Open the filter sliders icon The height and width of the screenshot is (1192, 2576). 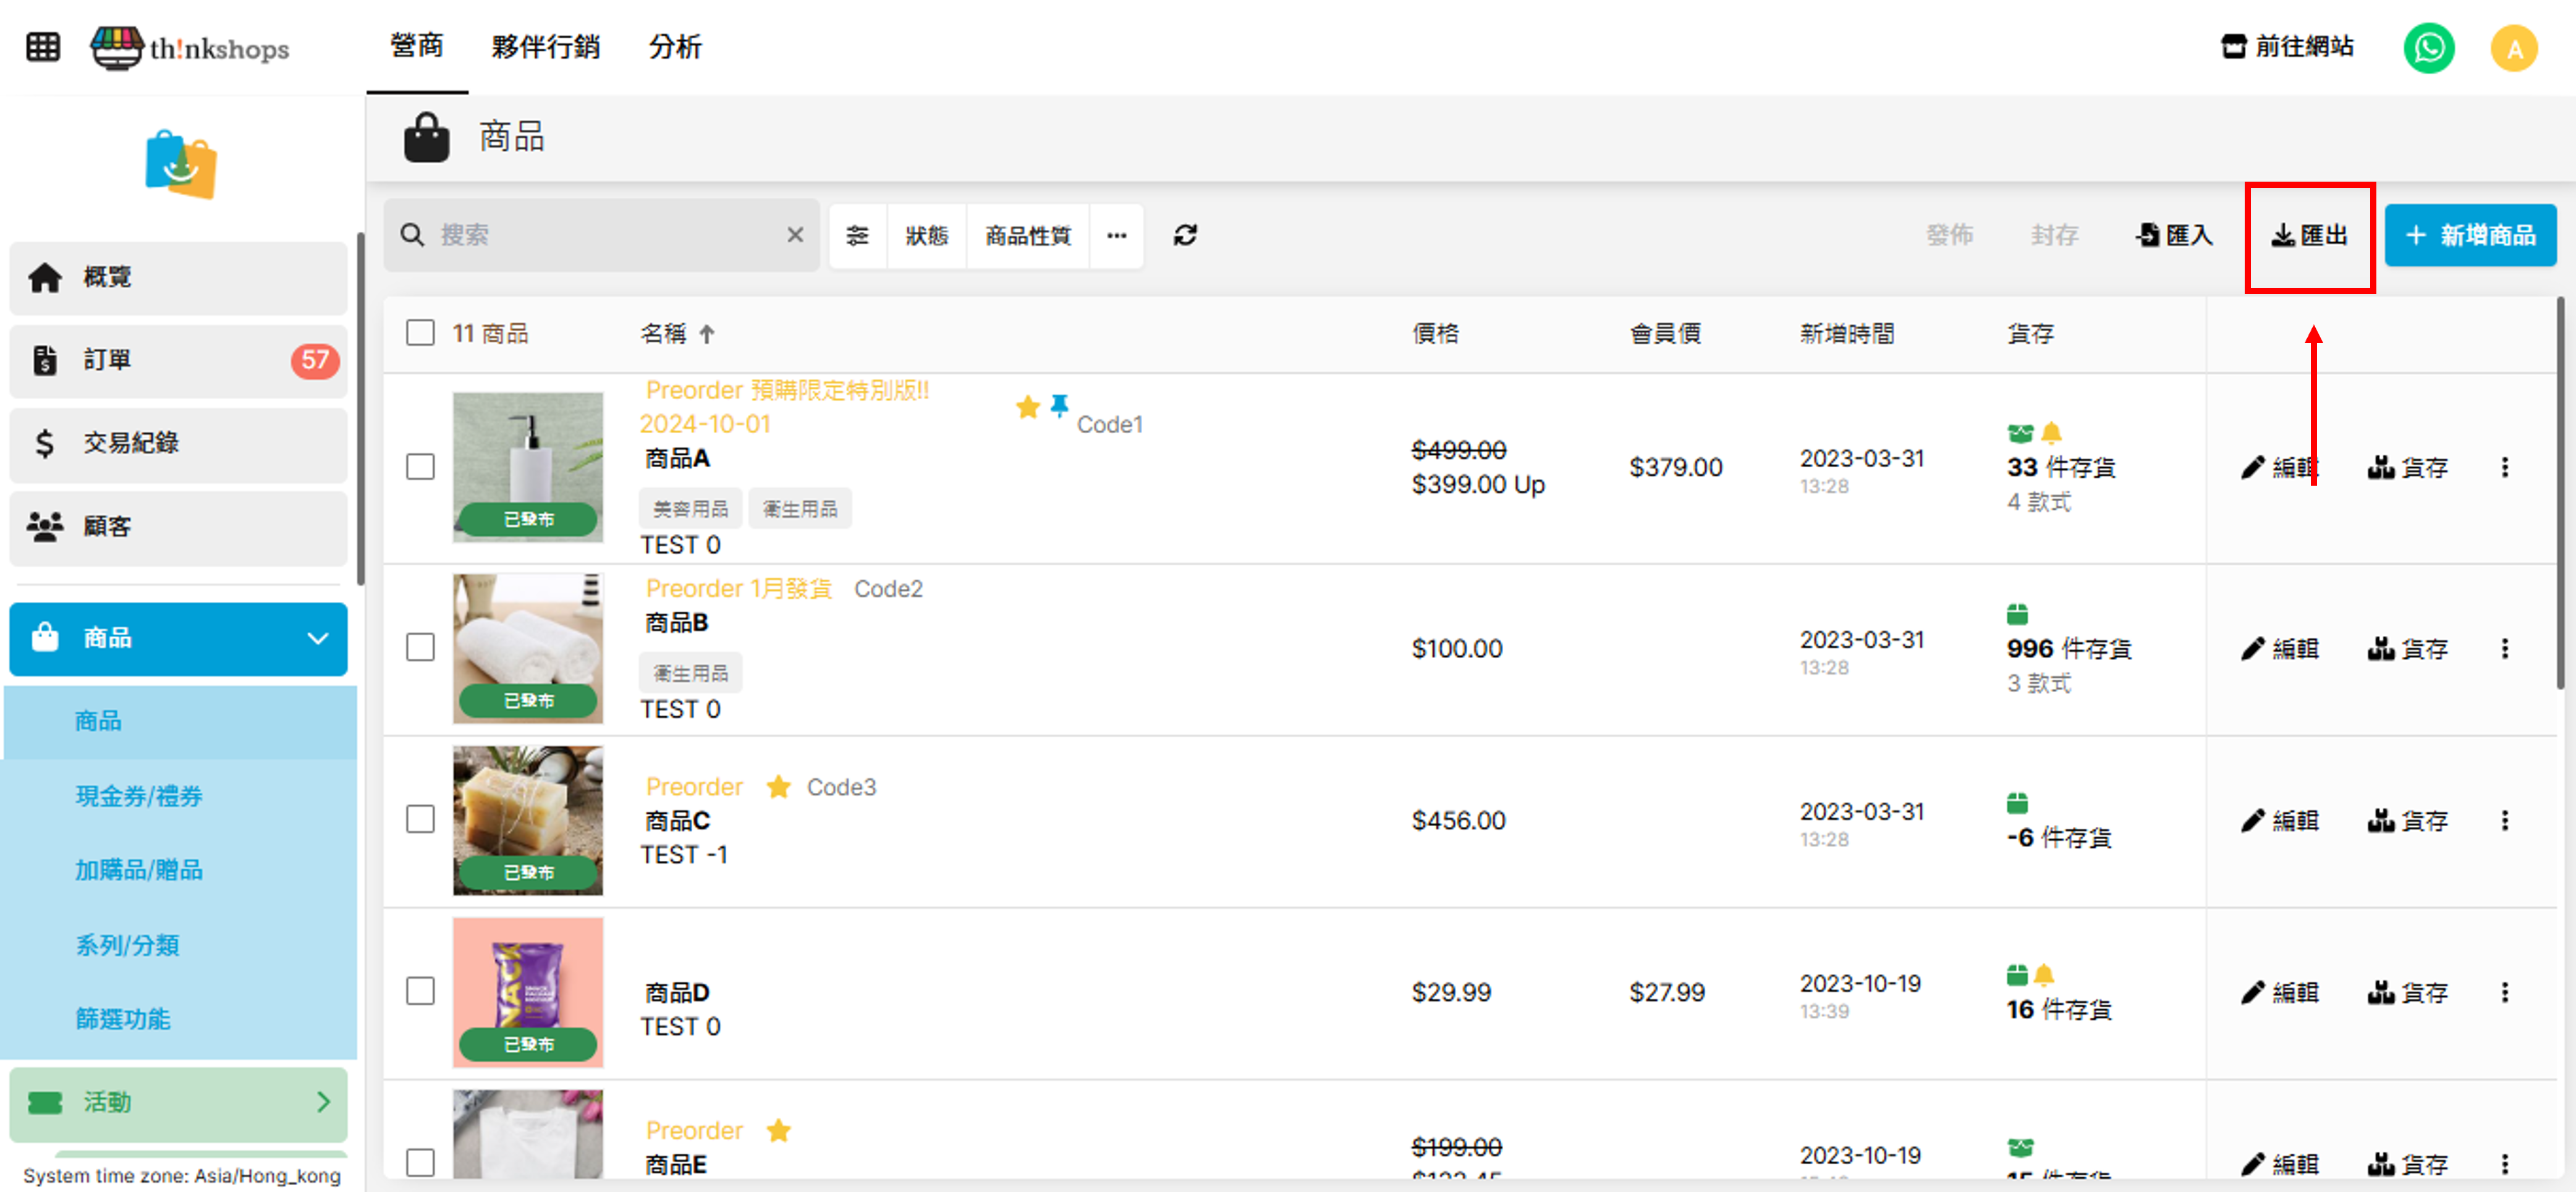pos(857,235)
